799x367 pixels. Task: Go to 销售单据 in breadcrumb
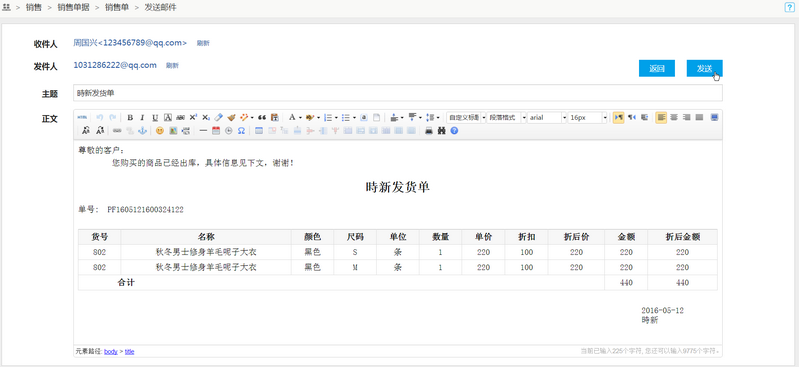[73, 8]
